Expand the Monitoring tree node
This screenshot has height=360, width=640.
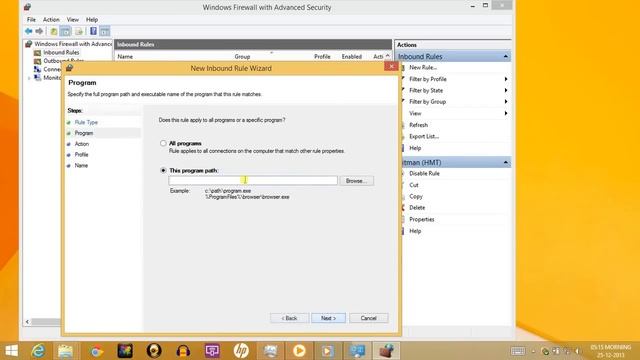(29, 78)
